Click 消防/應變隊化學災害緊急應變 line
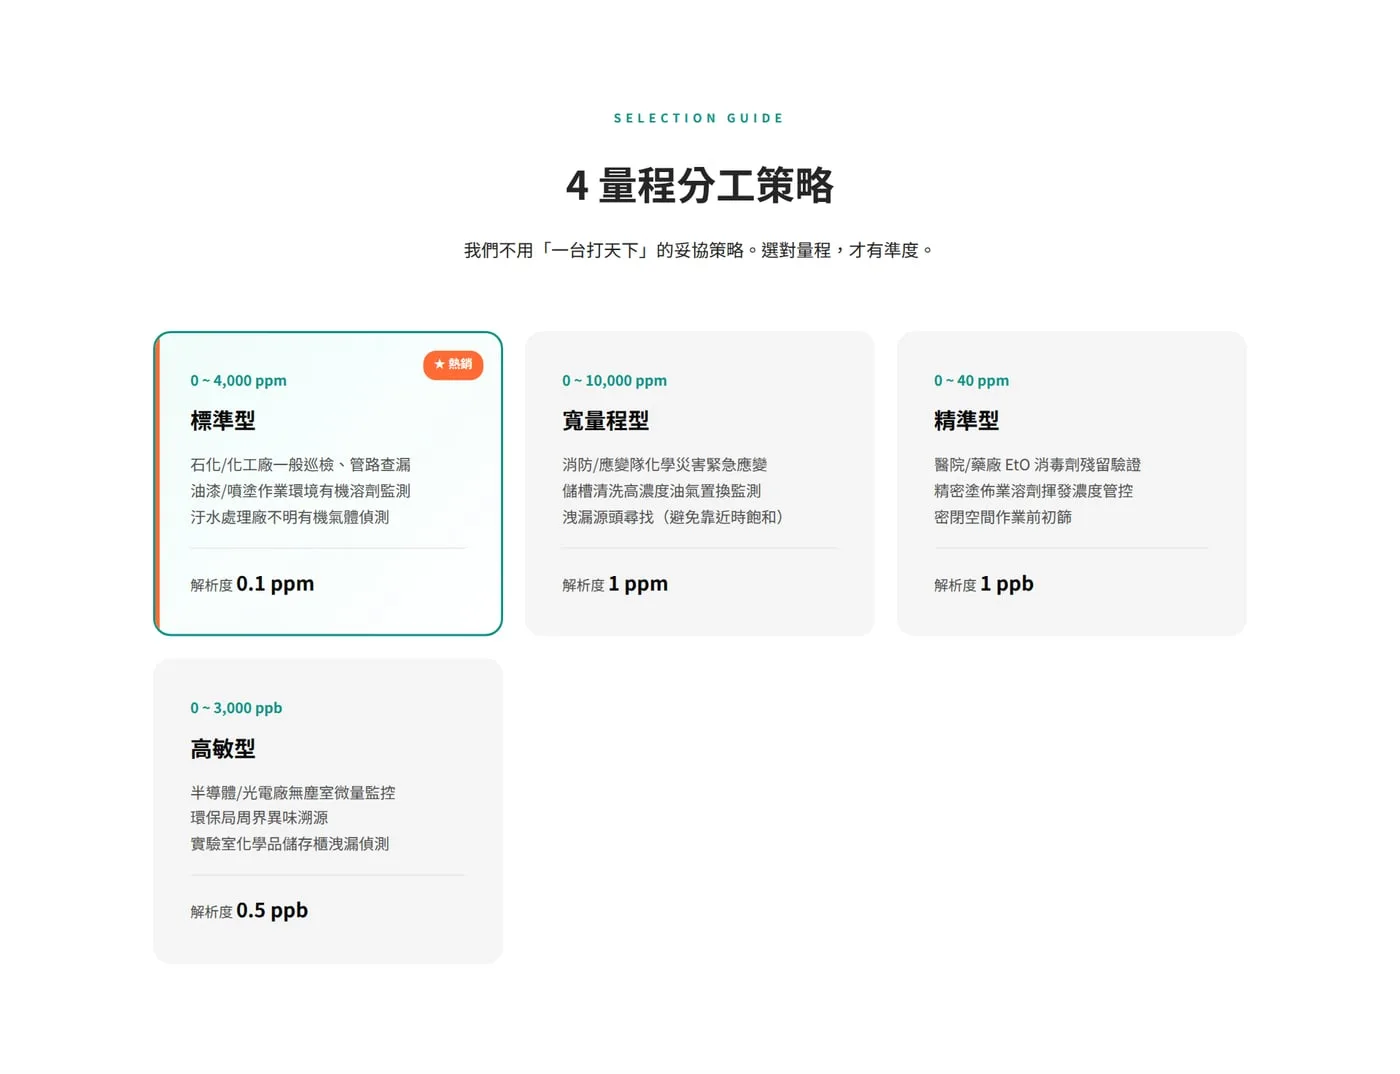The image size is (1400, 1074). point(665,465)
